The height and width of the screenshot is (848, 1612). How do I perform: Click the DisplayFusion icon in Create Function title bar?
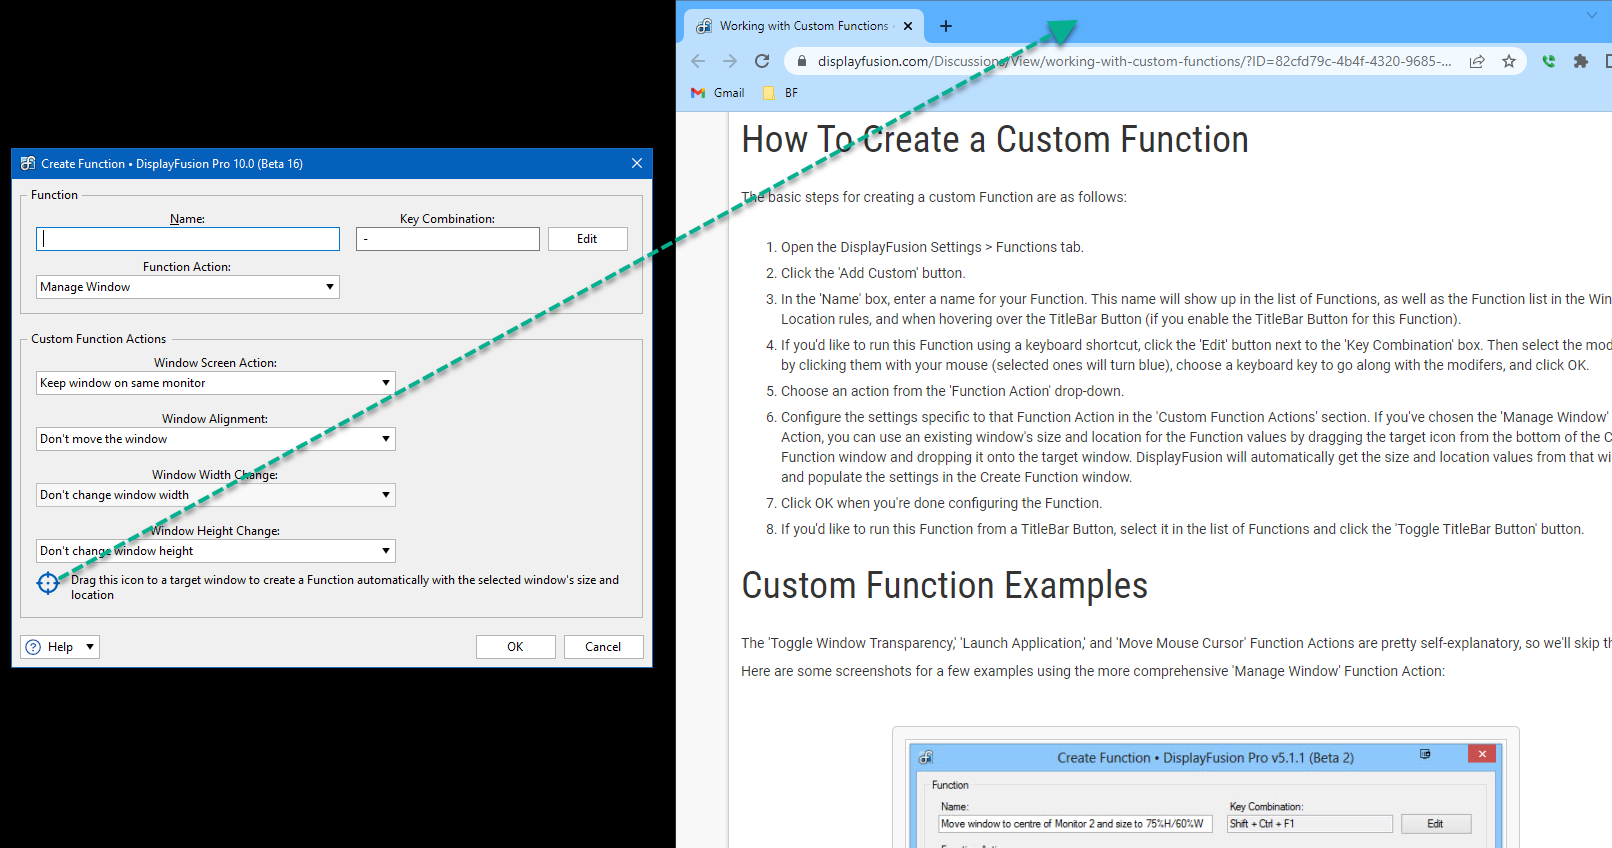pyautogui.click(x=28, y=163)
